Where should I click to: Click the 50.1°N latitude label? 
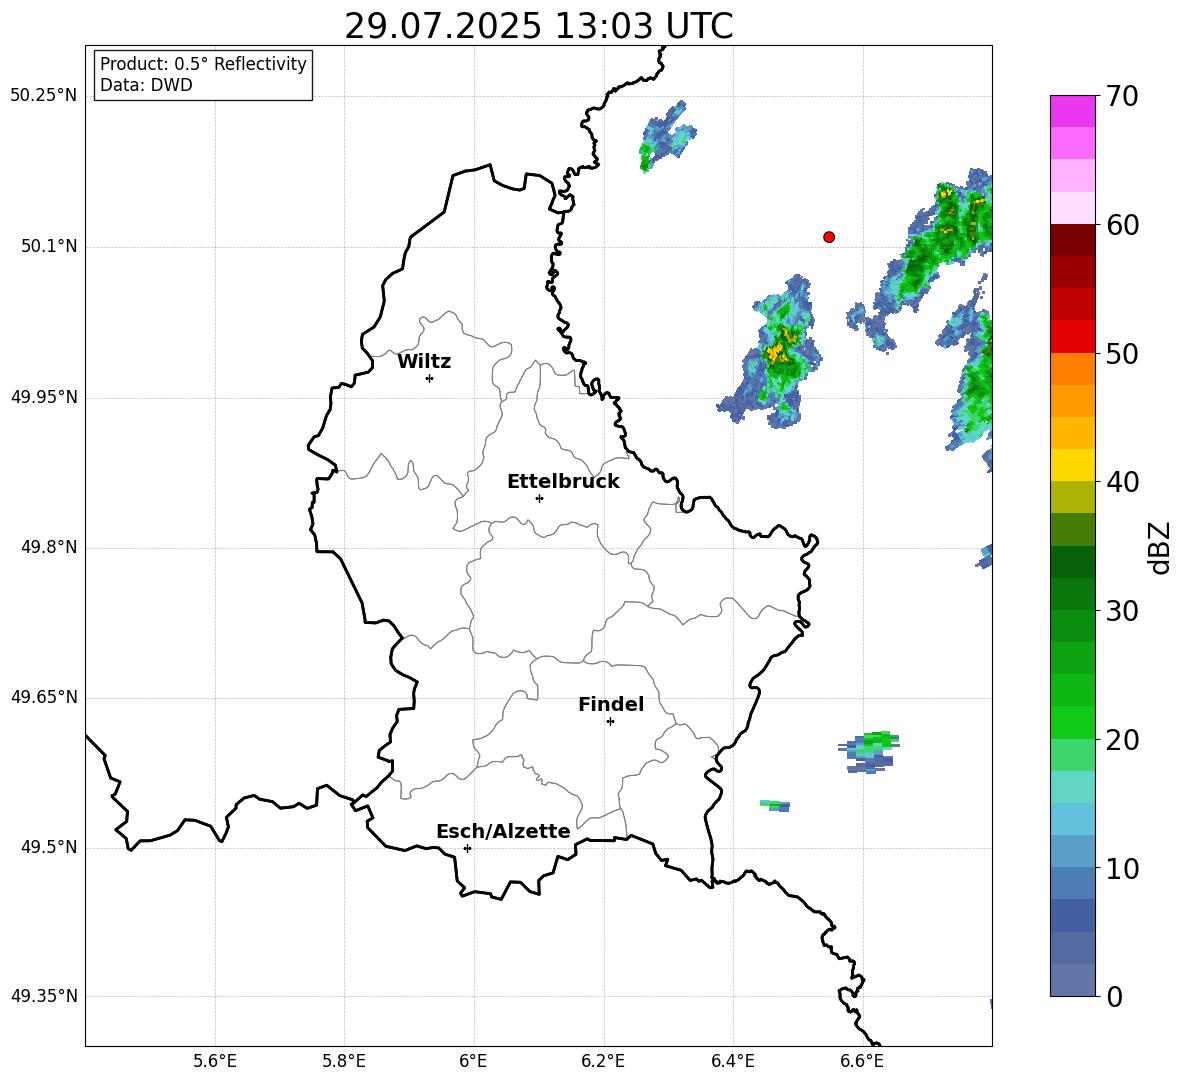pos(49,247)
